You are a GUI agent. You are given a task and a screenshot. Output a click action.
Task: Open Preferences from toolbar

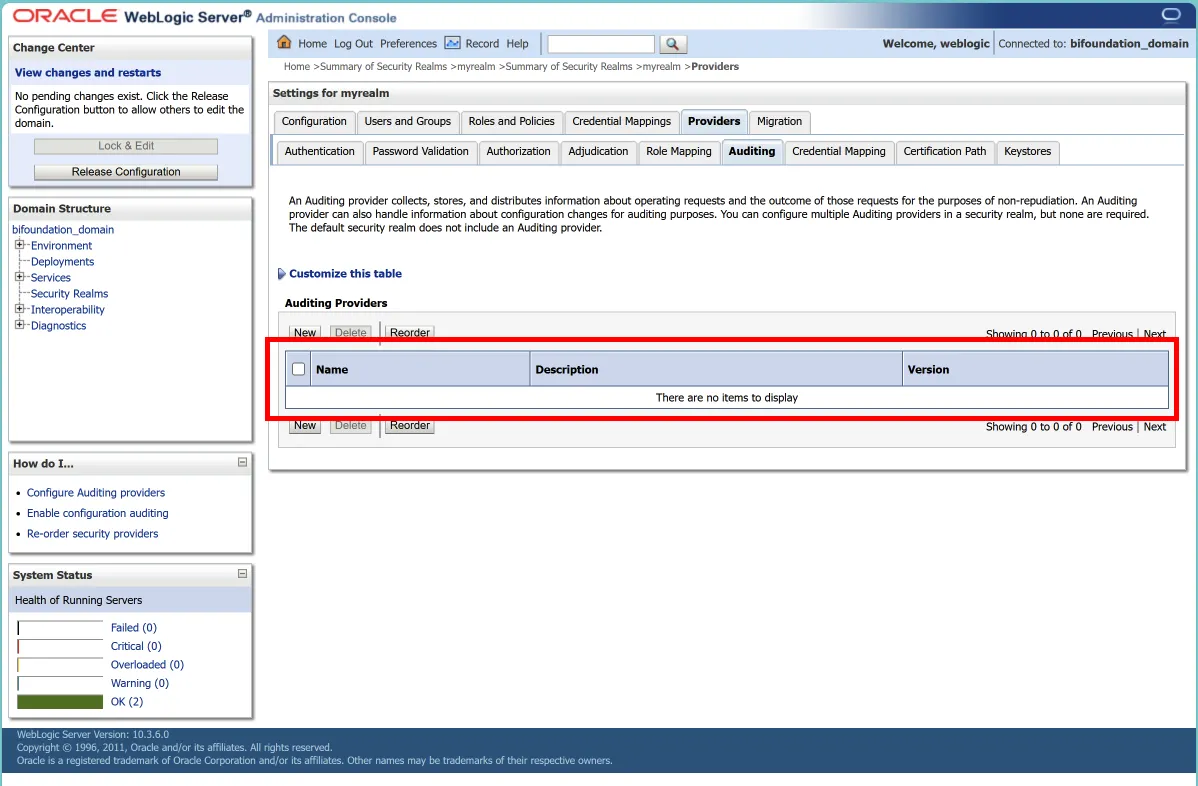coord(408,44)
